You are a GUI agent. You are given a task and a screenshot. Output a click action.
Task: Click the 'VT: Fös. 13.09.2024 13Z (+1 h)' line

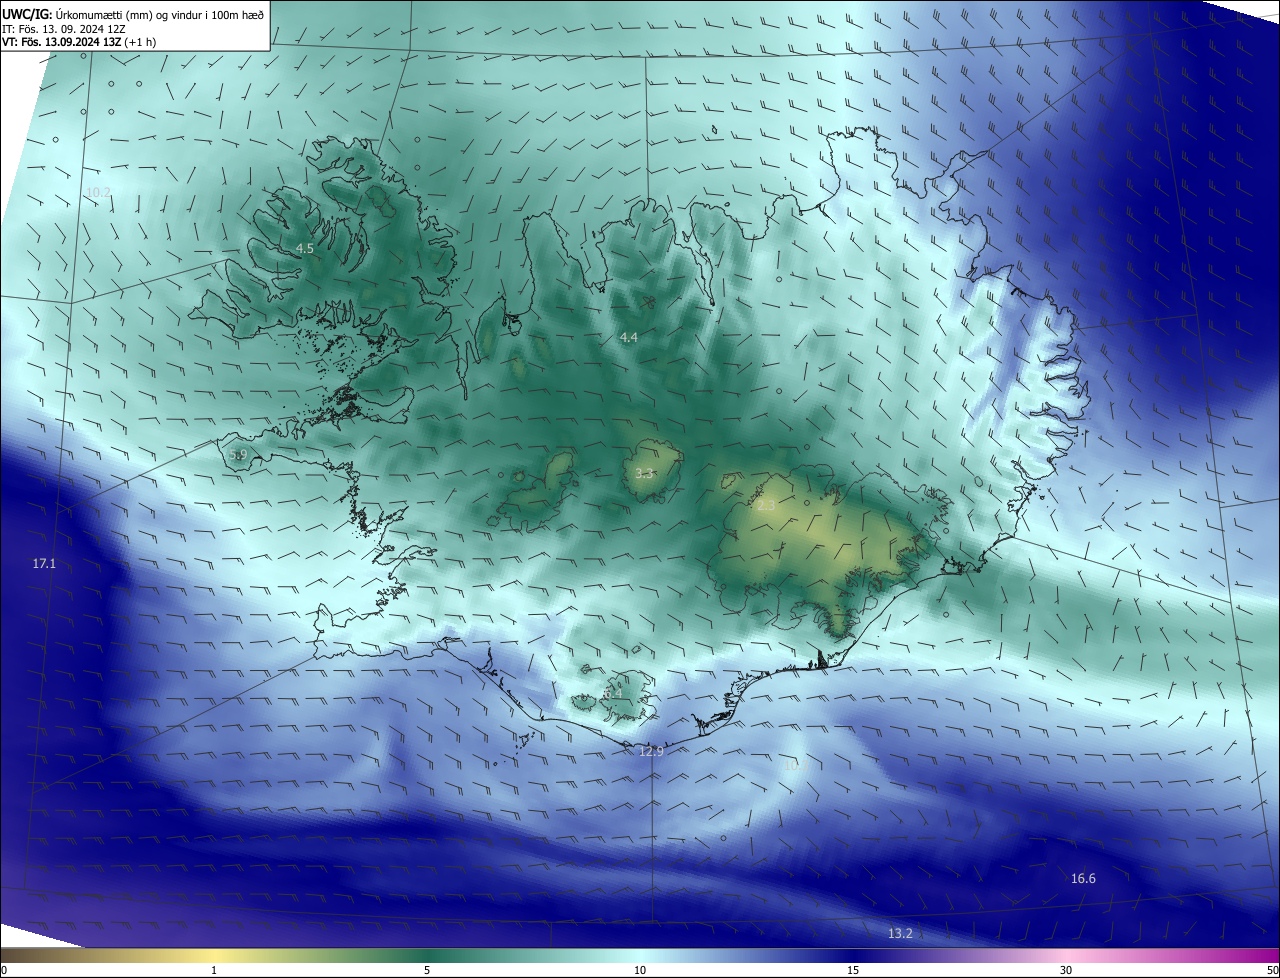pyautogui.click(x=78, y=42)
